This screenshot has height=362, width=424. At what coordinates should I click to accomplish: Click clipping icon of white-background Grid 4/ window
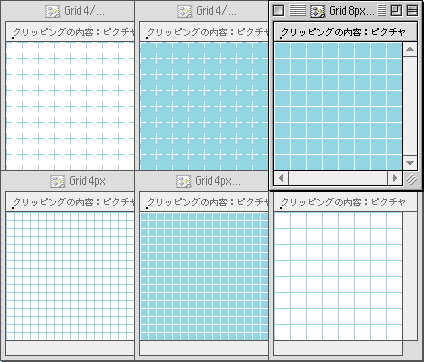pos(53,11)
